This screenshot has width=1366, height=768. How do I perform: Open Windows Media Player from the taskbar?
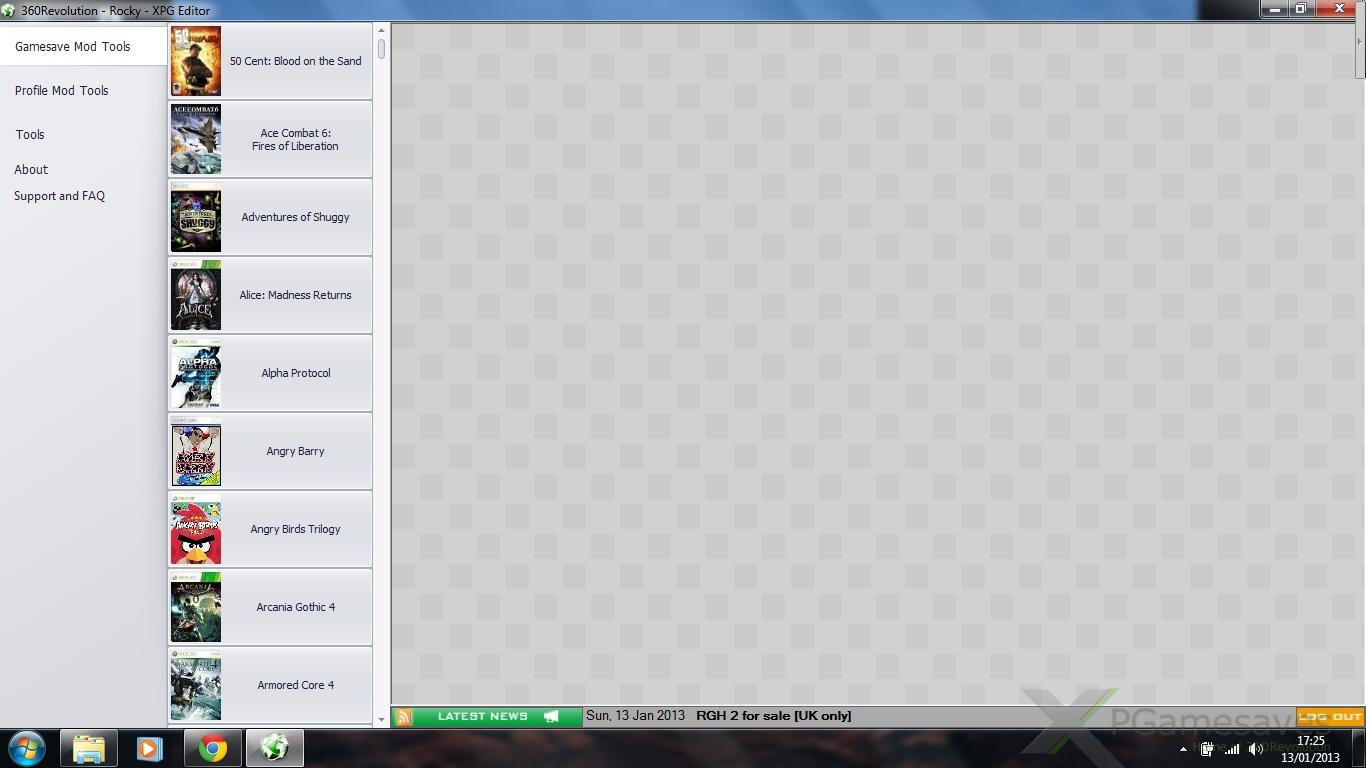150,748
